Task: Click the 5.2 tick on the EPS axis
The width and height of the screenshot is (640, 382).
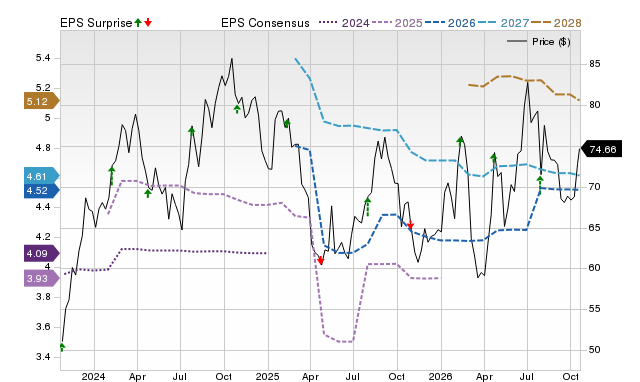Action: pos(43,88)
